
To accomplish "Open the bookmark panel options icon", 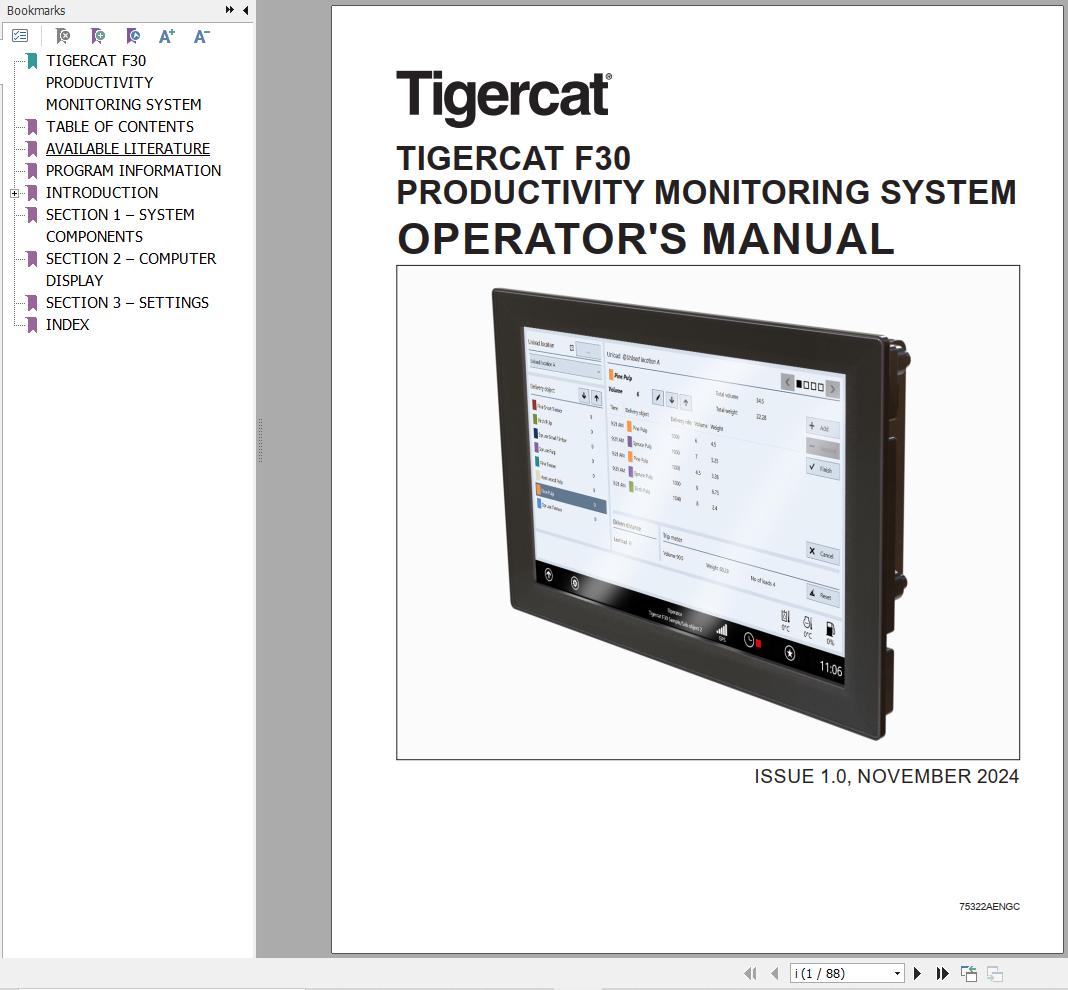I will tap(21, 36).
